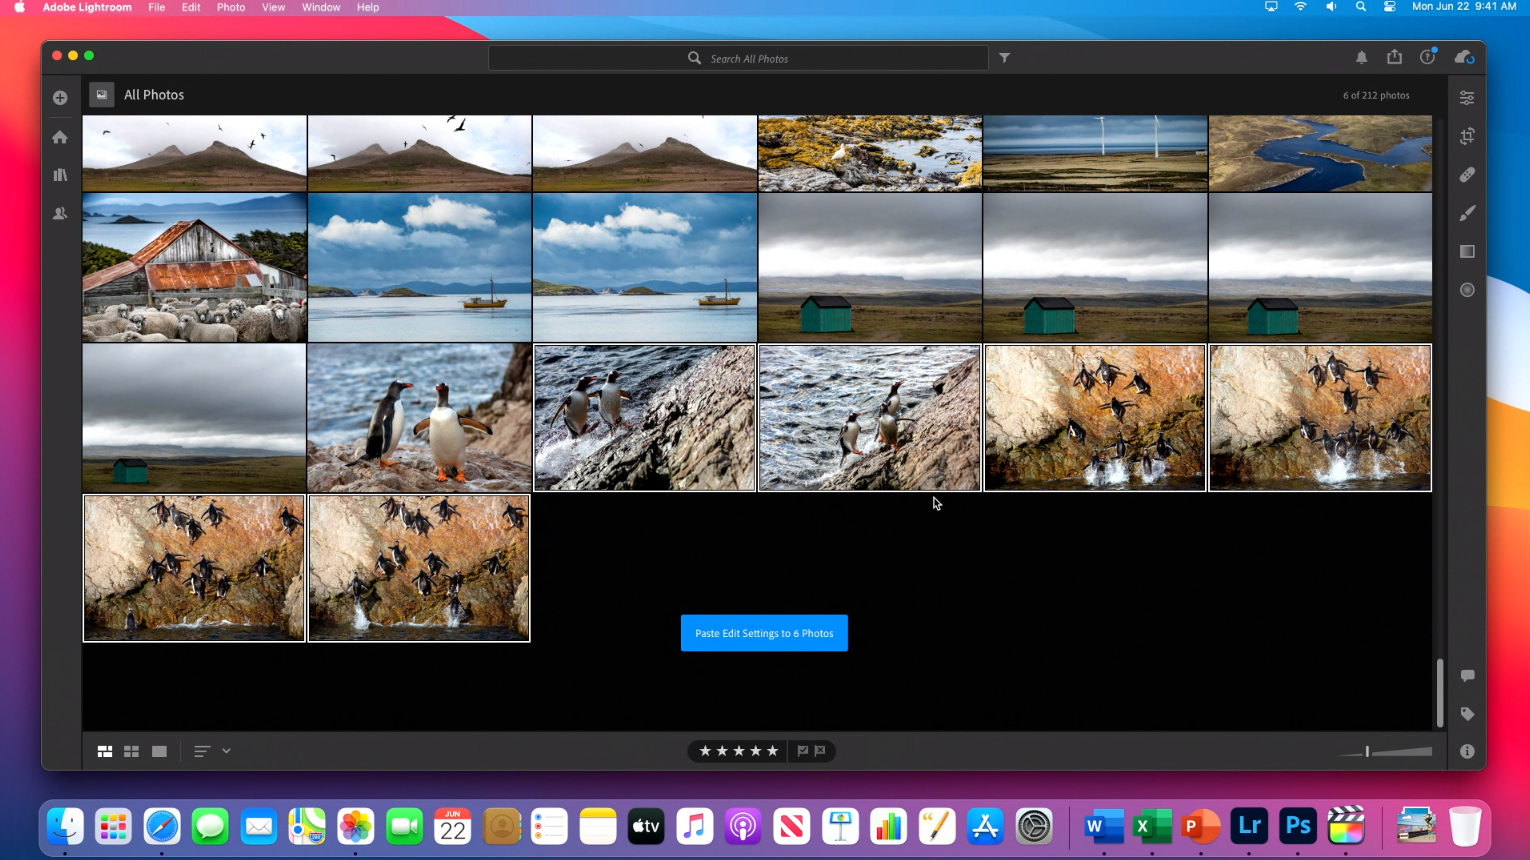Toggle the Pick flag
Viewport: 1530px width, 860px height.
[x=802, y=751]
